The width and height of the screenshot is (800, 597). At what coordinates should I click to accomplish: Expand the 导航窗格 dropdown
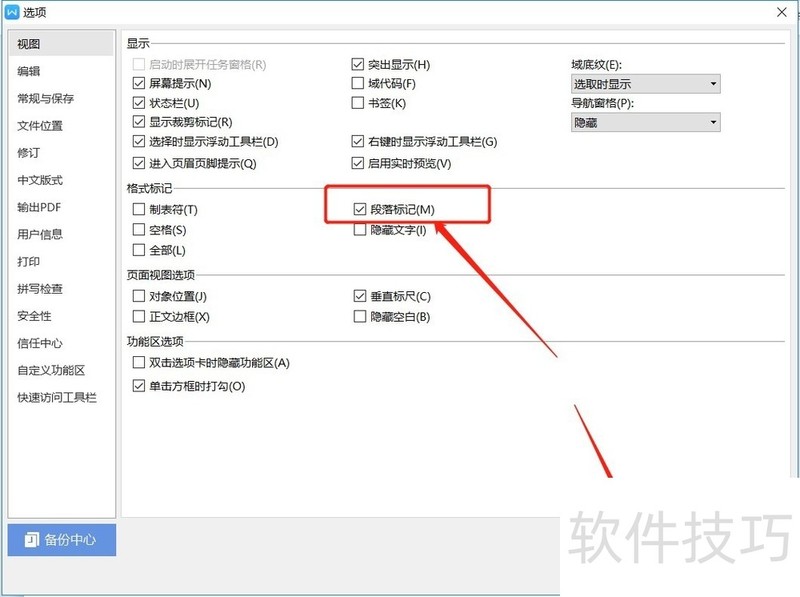pos(645,122)
